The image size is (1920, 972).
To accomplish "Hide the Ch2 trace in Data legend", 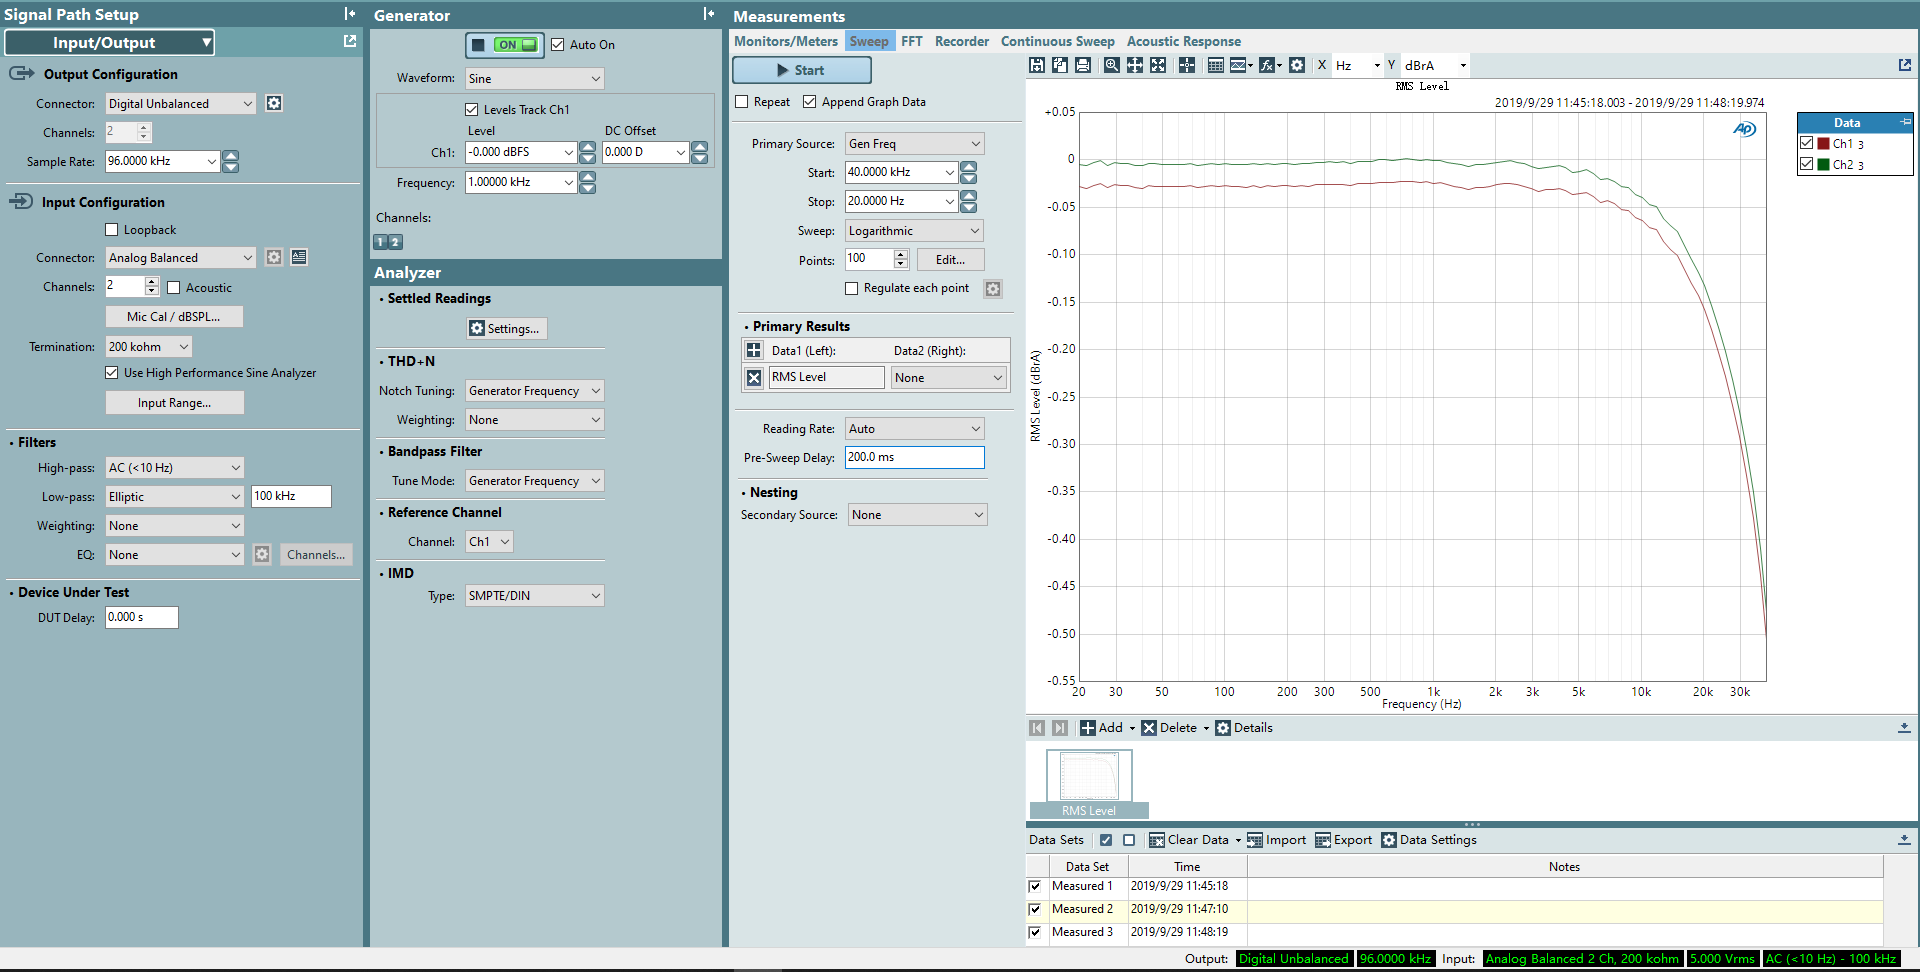I will (x=1807, y=164).
